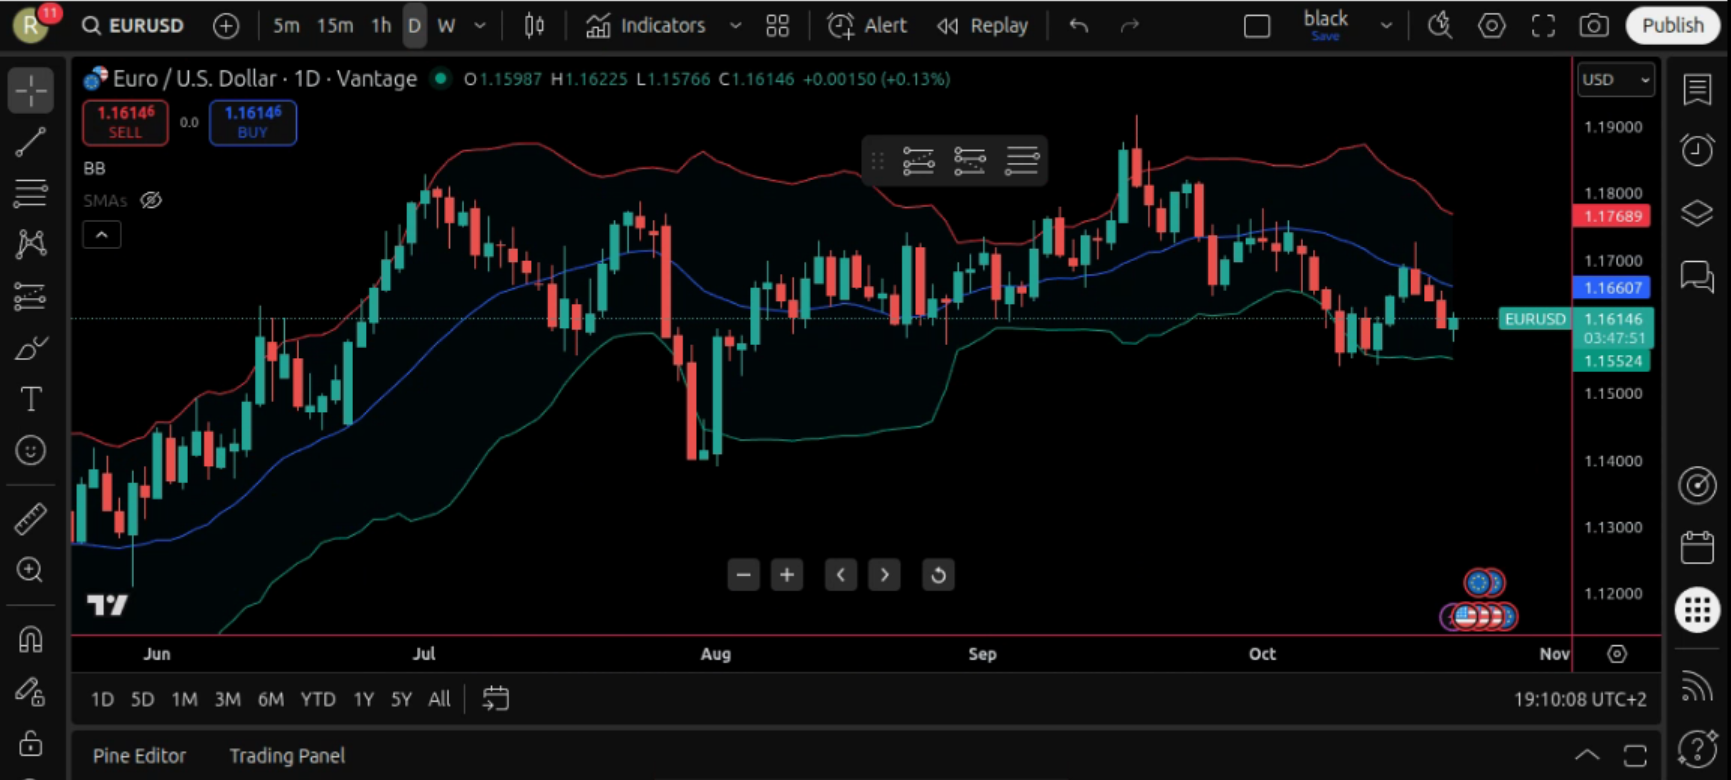
Task: Zoom in the chart with plus button
Action: pos(787,575)
